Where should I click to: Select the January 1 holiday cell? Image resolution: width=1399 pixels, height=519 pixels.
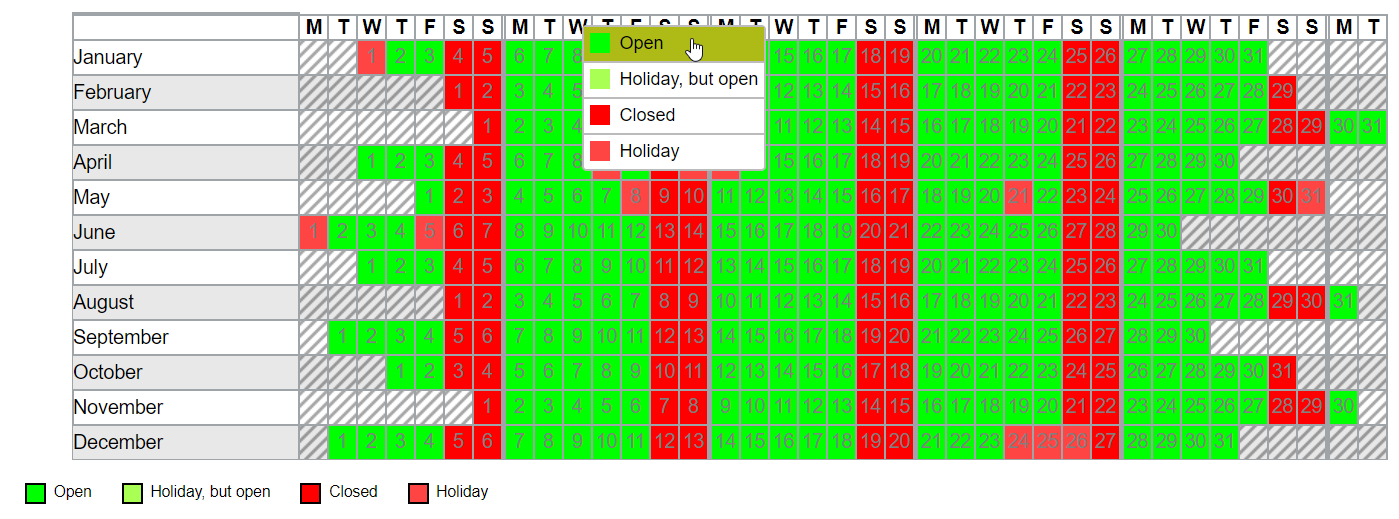pyautogui.click(x=371, y=57)
